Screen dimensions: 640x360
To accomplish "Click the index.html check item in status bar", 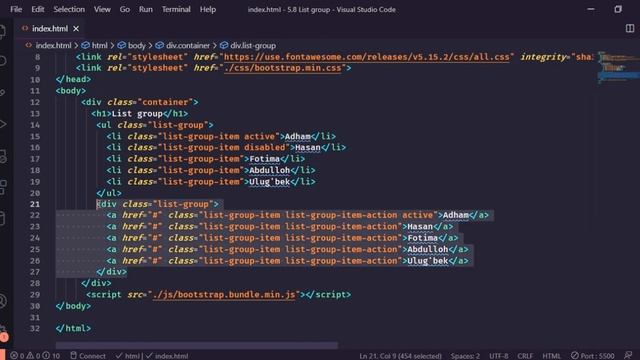I will click(167, 356).
